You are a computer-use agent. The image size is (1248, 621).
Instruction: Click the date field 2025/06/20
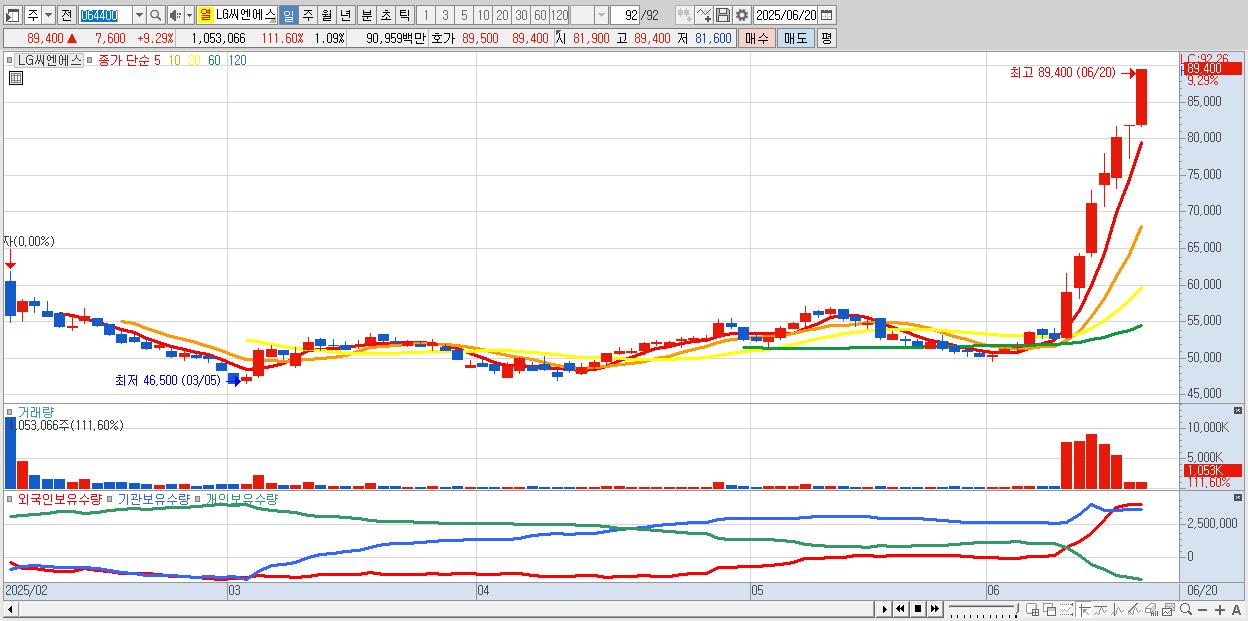[x=786, y=15]
